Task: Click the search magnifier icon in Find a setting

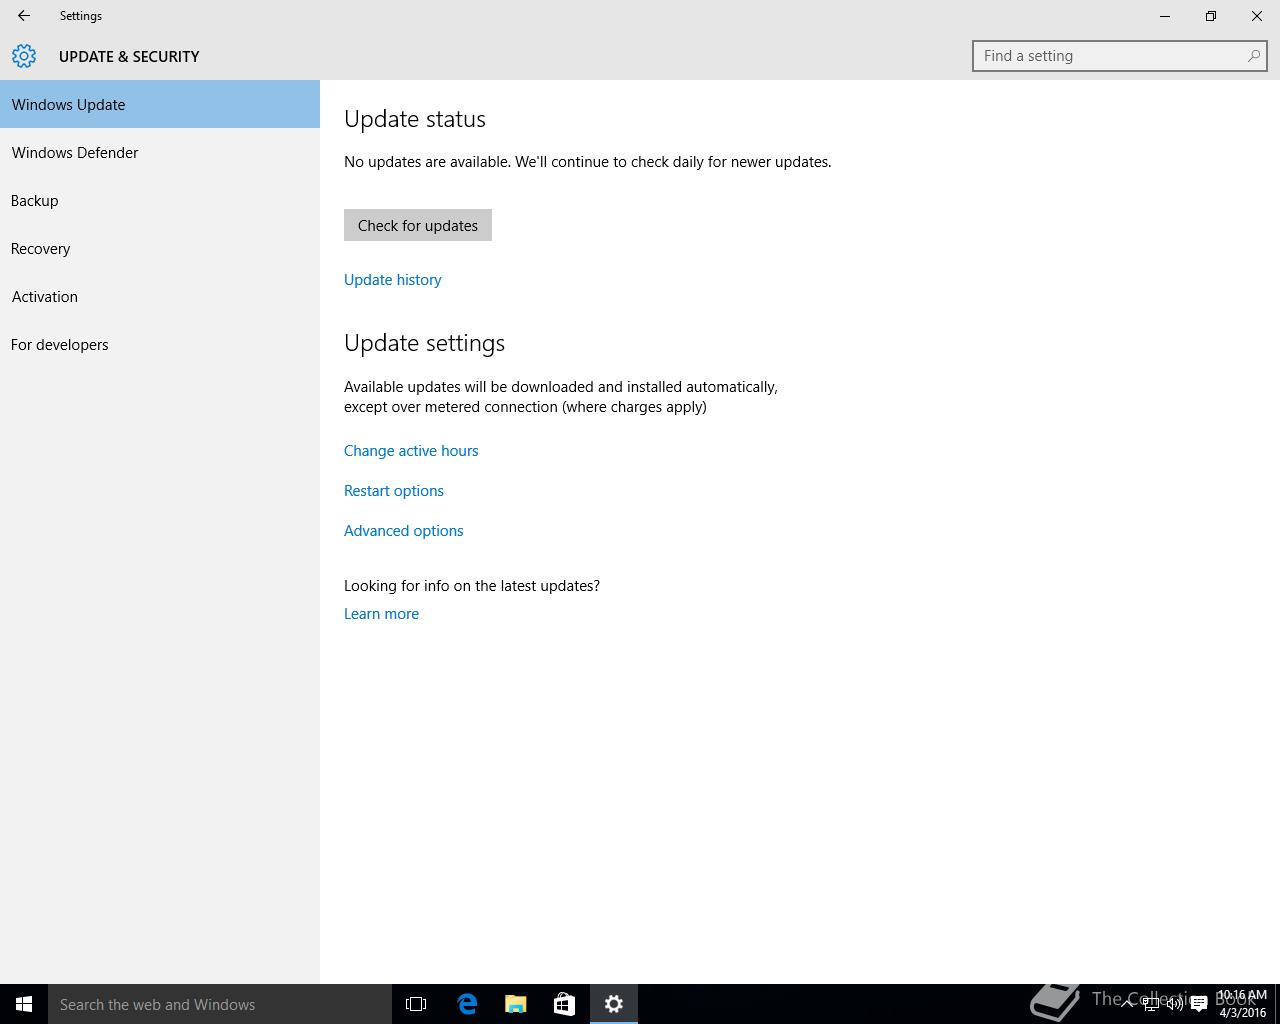Action: point(1253,56)
